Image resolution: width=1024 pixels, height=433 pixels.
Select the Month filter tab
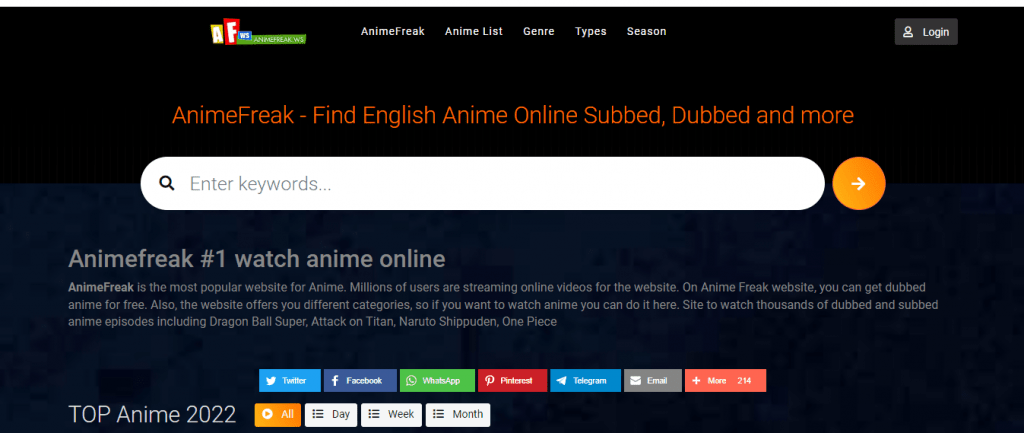tap(458, 414)
